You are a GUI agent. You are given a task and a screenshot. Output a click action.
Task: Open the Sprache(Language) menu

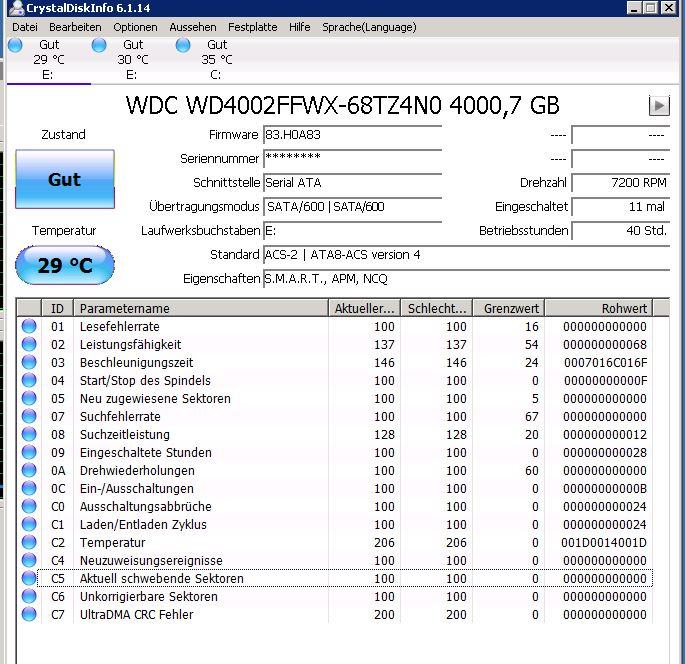[369, 27]
